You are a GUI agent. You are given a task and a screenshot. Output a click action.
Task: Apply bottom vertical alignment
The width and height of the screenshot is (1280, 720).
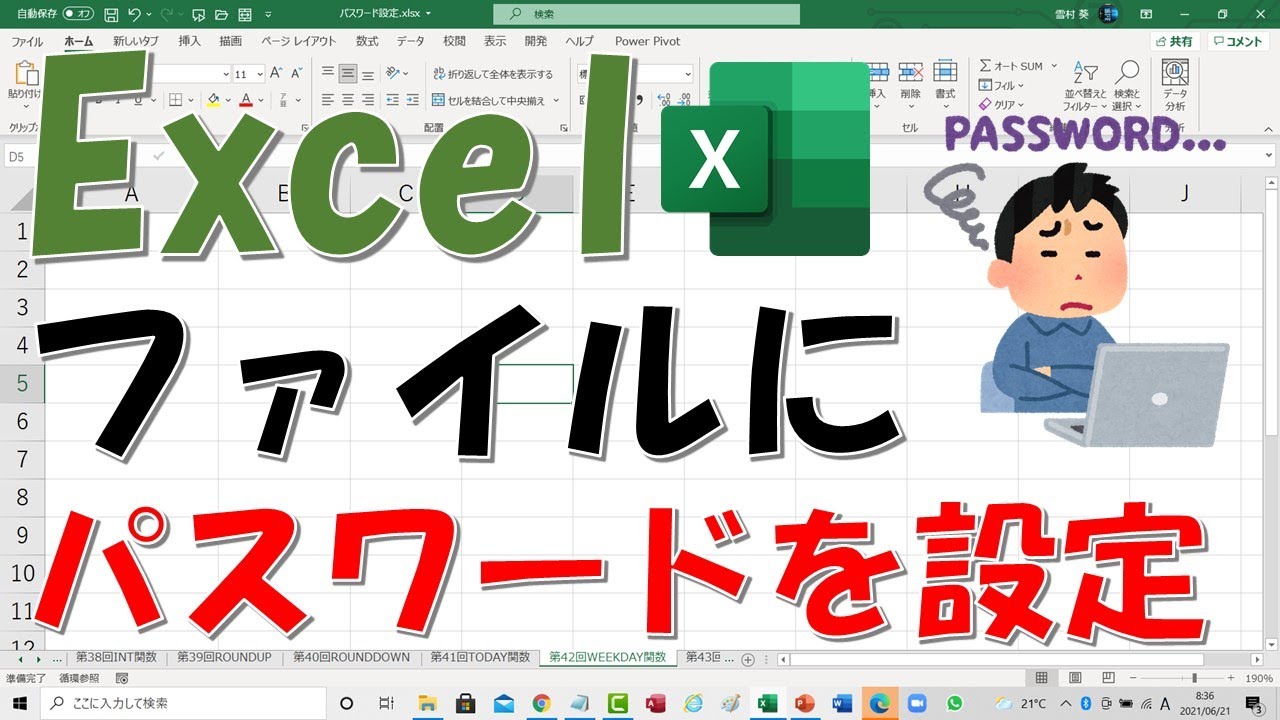click(x=368, y=74)
